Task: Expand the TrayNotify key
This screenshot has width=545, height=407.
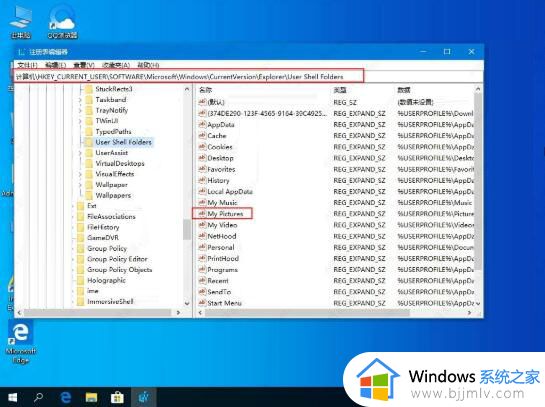Action: coord(80,111)
